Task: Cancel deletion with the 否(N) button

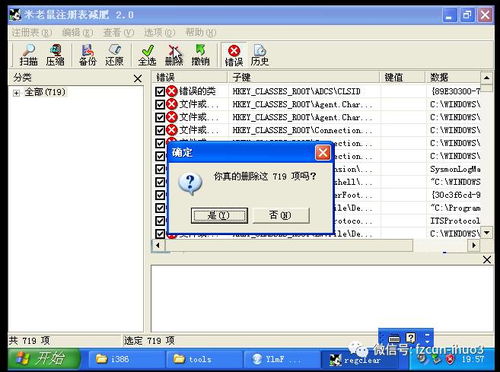Action: (281, 215)
